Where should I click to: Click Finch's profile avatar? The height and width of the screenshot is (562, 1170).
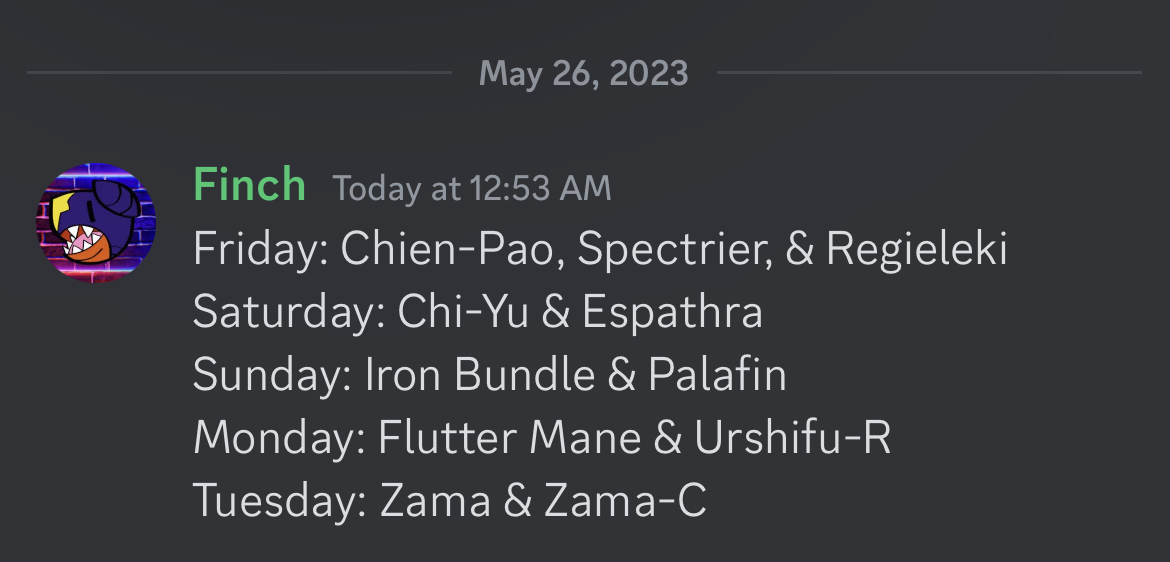[x=96, y=223]
